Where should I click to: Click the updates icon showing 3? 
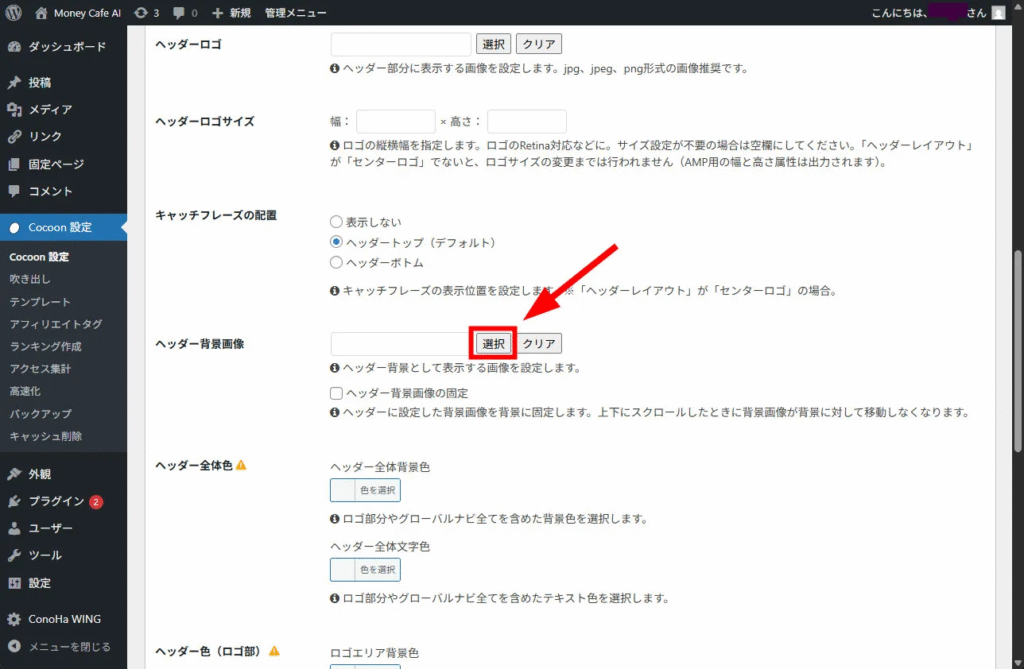coord(140,12)
